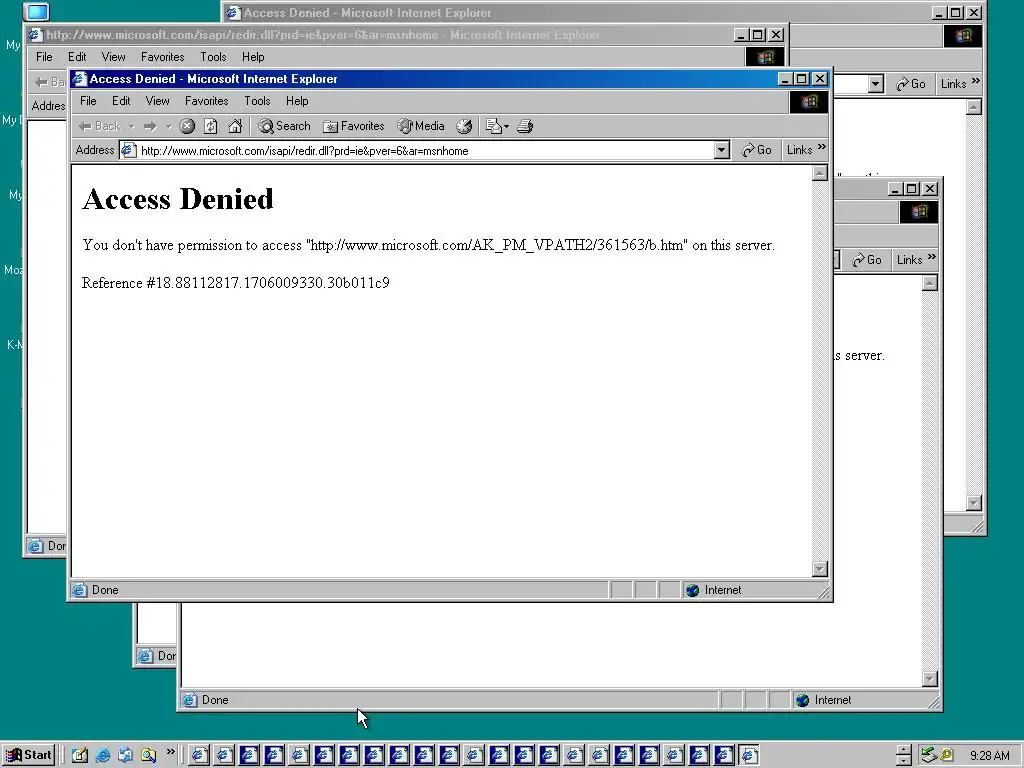Open the Start menu
Image resolution: width=1024 pixels, height=768 pixels.
click(29, 755)
